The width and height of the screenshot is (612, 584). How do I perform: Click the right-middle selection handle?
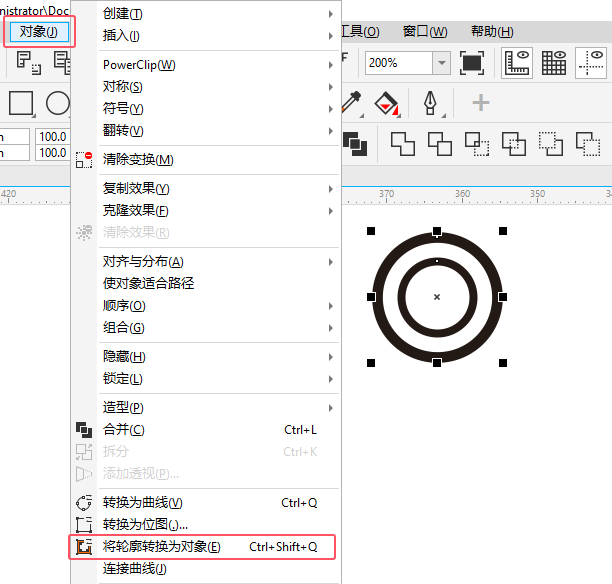click(x=503, y=297)
